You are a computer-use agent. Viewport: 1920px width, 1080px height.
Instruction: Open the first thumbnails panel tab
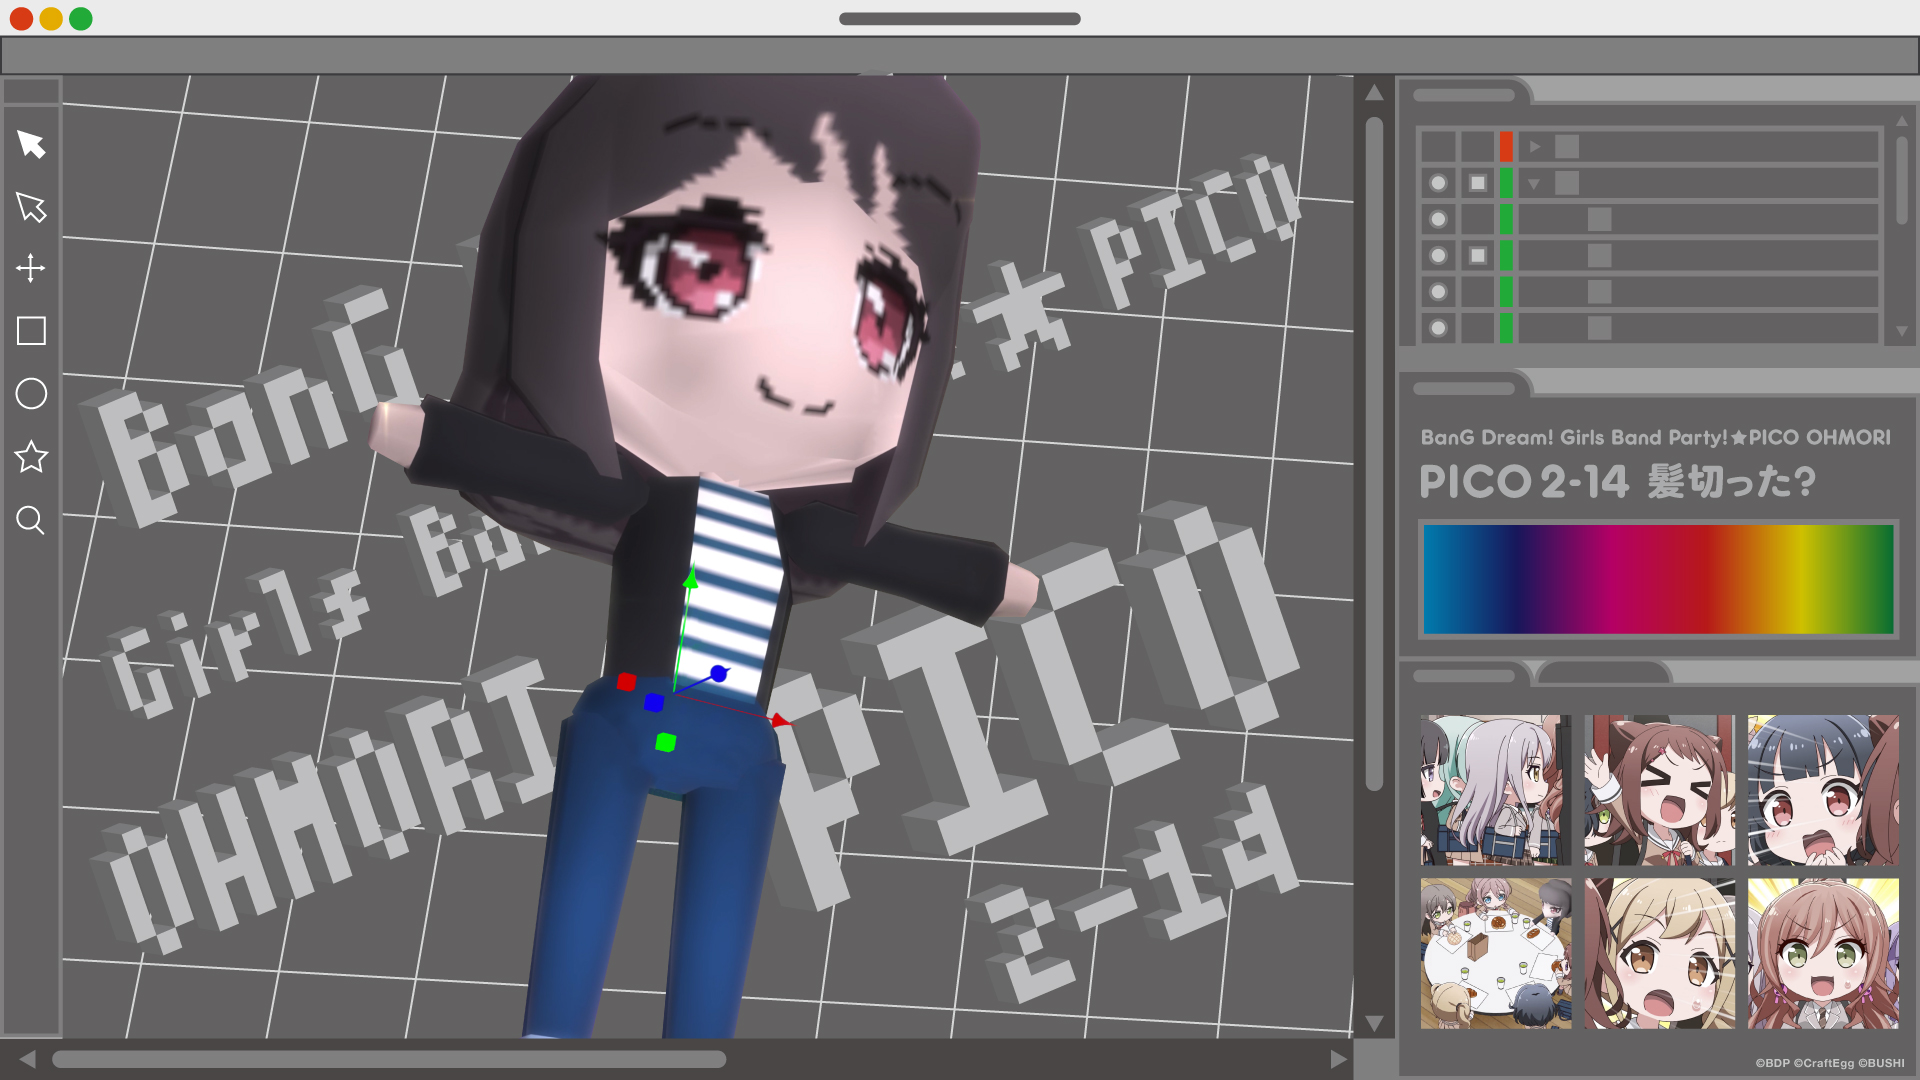click(1465, 676)
